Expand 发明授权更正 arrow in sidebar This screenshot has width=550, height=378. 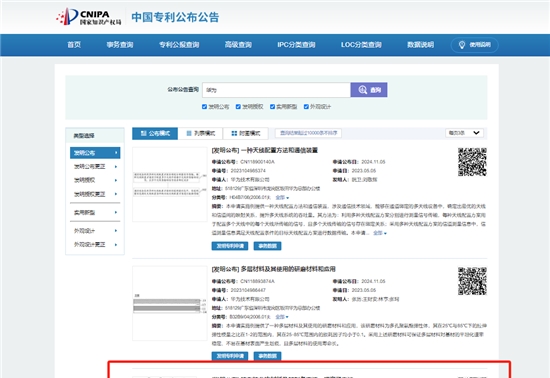click(x=116, y=194)
